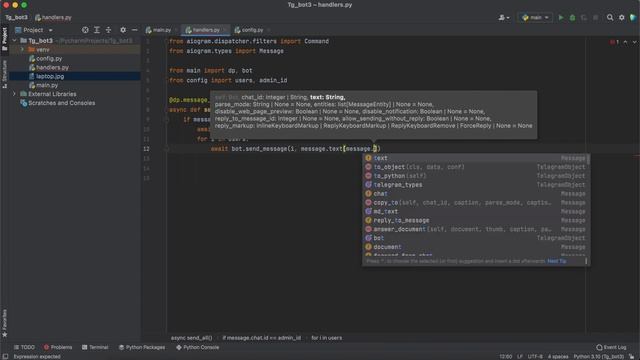
Task: Open the Python Packages tool window
Action: (x=142, y=347)
